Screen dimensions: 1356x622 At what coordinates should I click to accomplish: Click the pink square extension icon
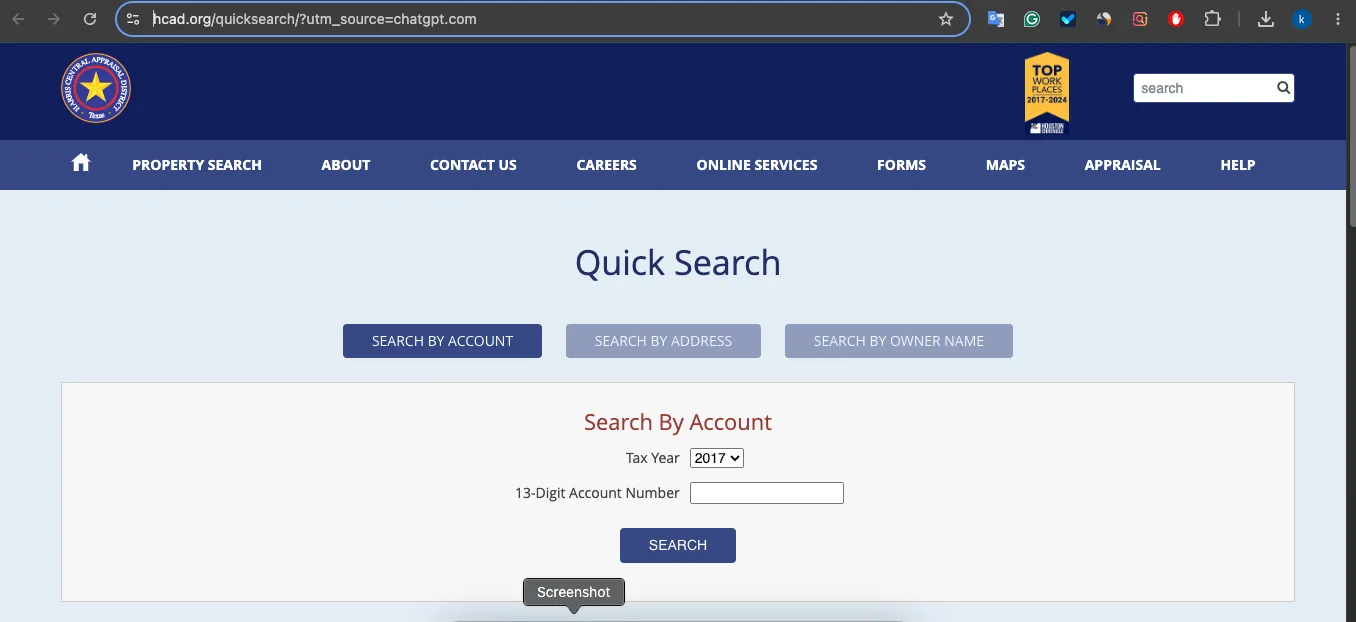1140,19
